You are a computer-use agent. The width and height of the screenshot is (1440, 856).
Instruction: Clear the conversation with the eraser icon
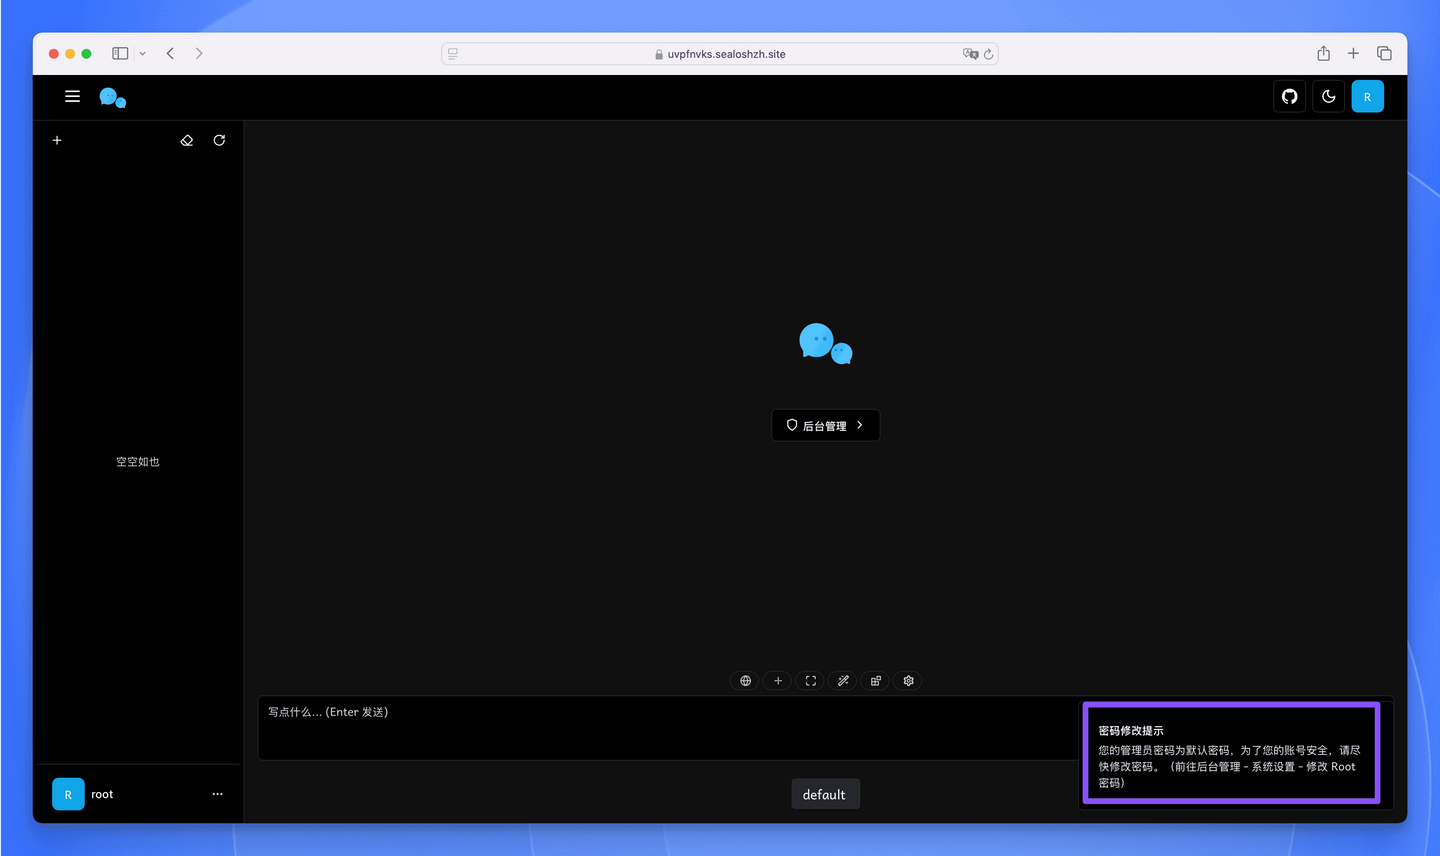click(186, 140)
